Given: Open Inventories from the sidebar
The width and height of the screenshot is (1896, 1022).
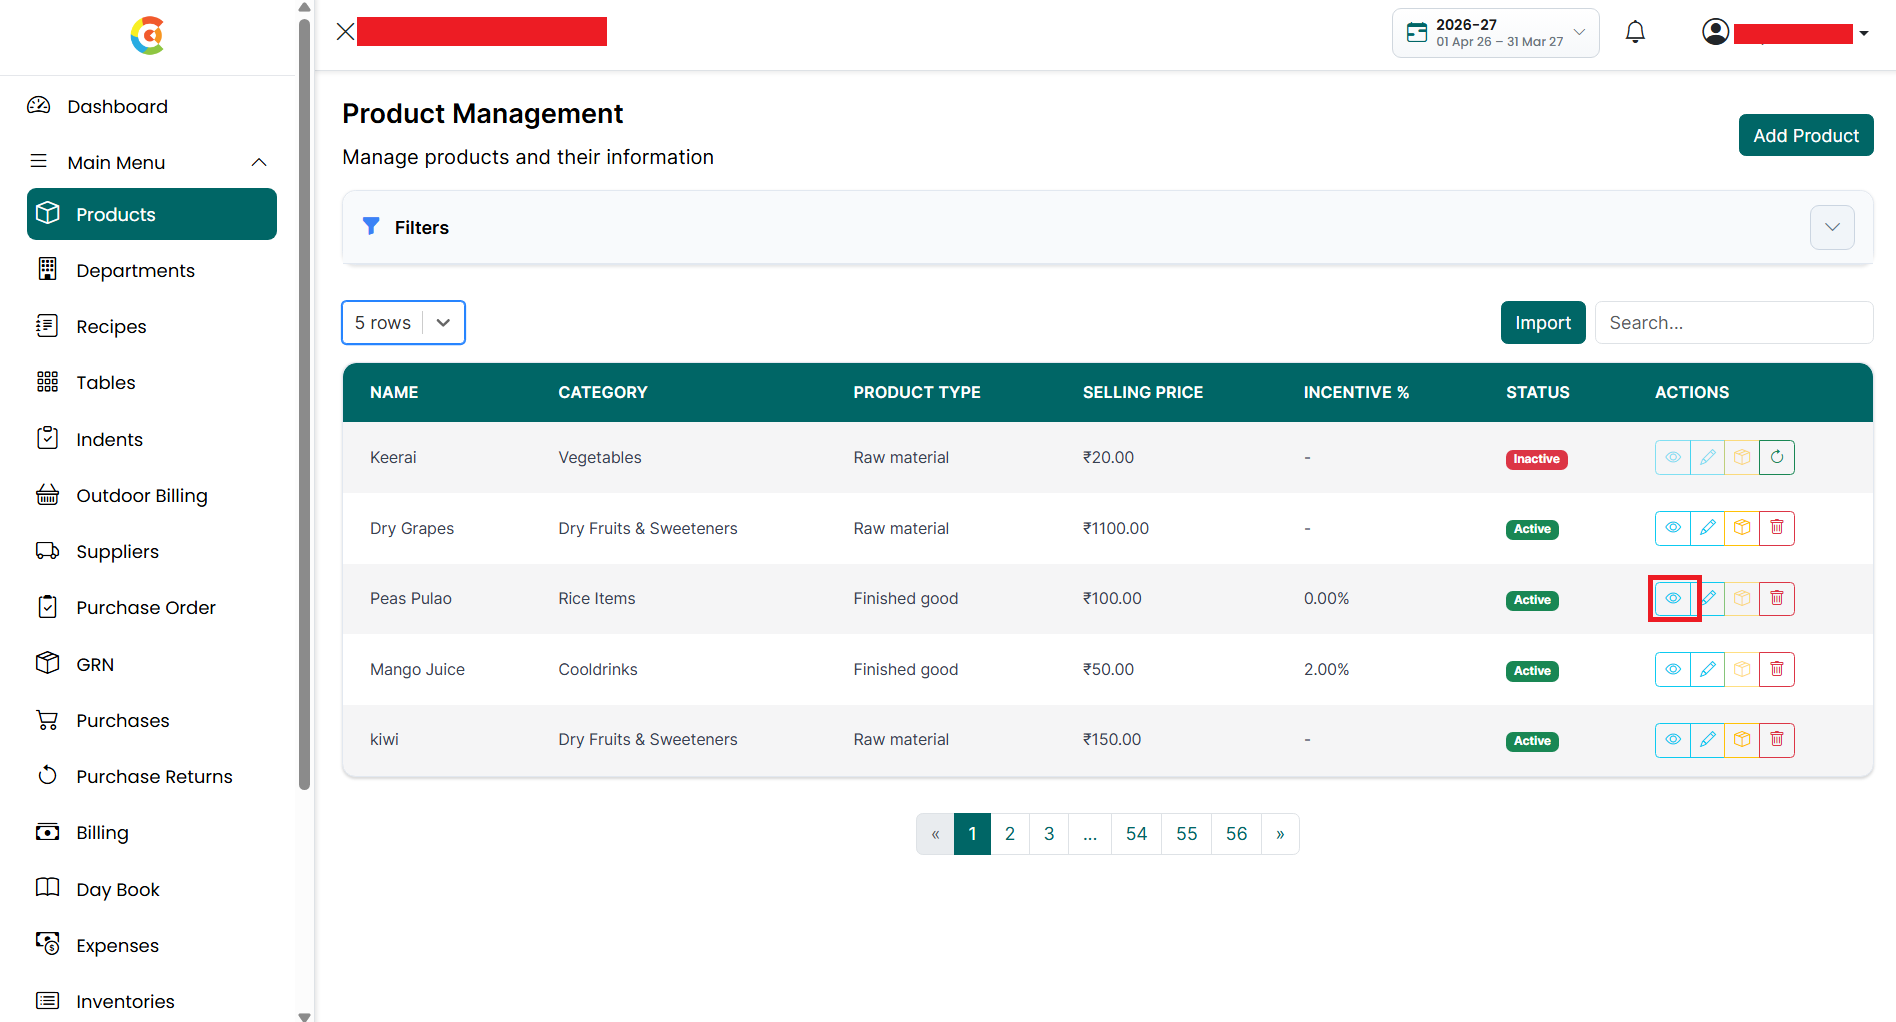Looking at the screenshot, I should coord(152,1002).
